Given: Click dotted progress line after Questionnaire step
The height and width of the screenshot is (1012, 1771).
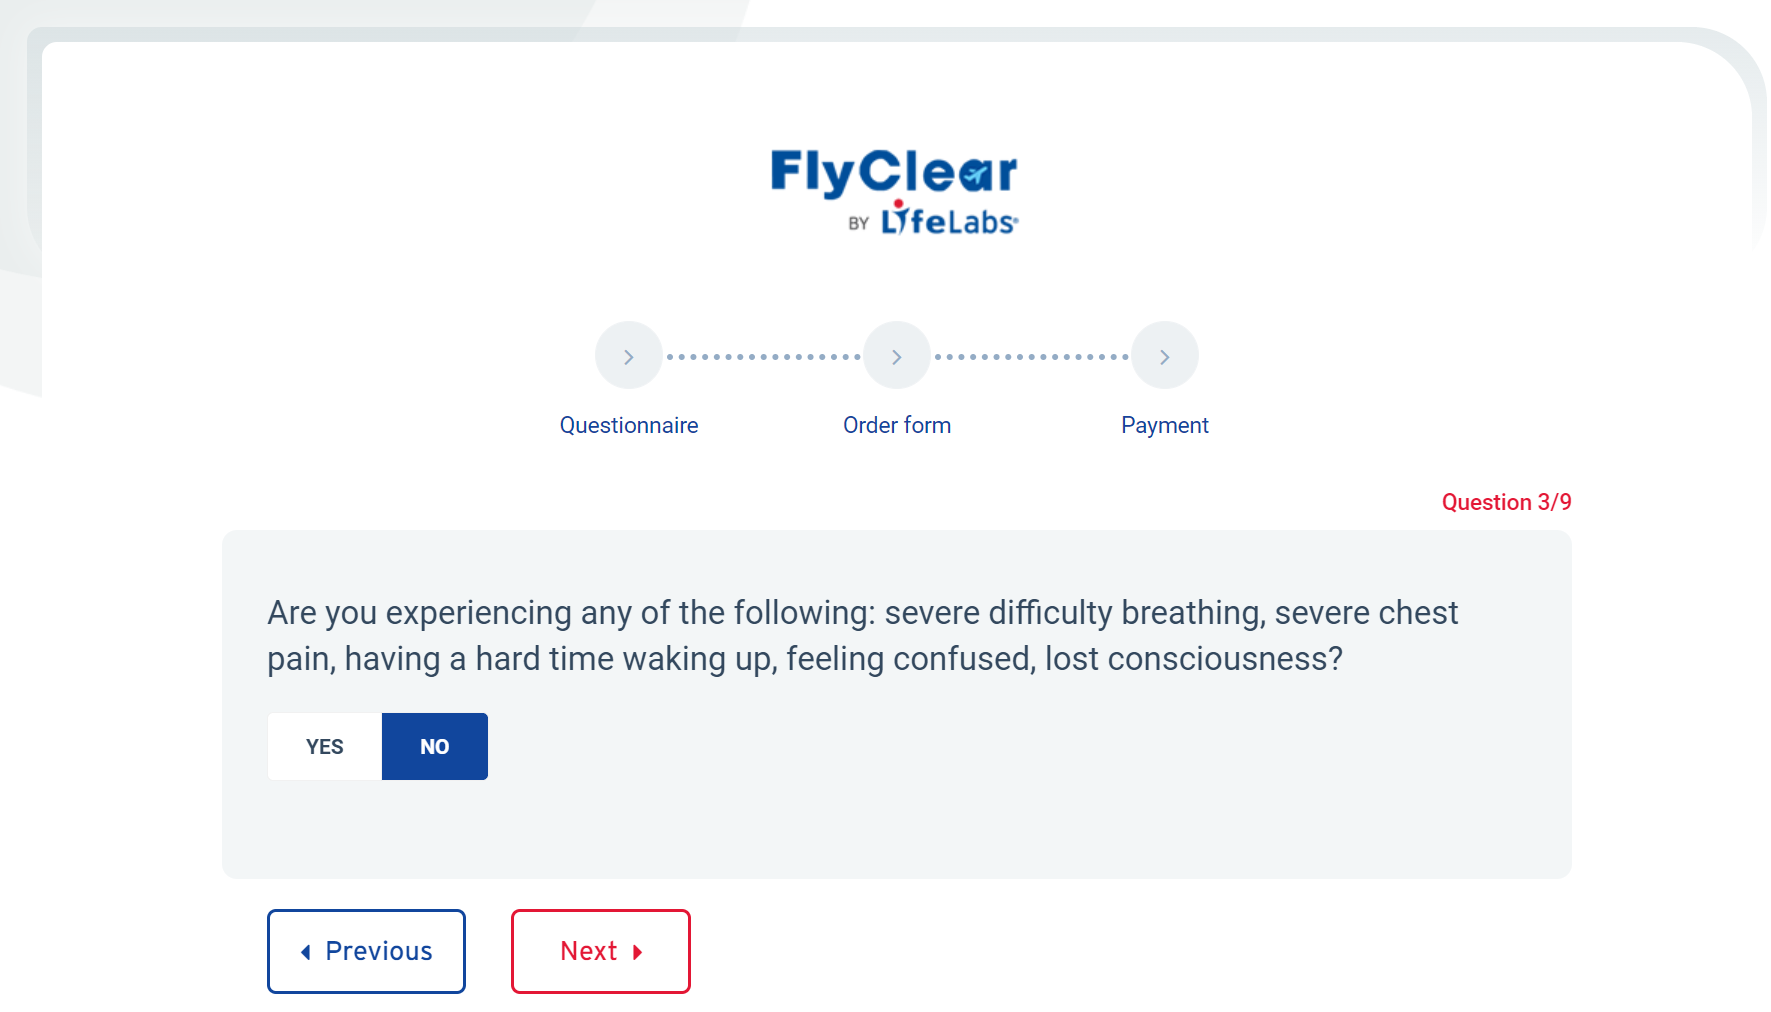Looking at the screenshot, I should click(x=763, y=357).
